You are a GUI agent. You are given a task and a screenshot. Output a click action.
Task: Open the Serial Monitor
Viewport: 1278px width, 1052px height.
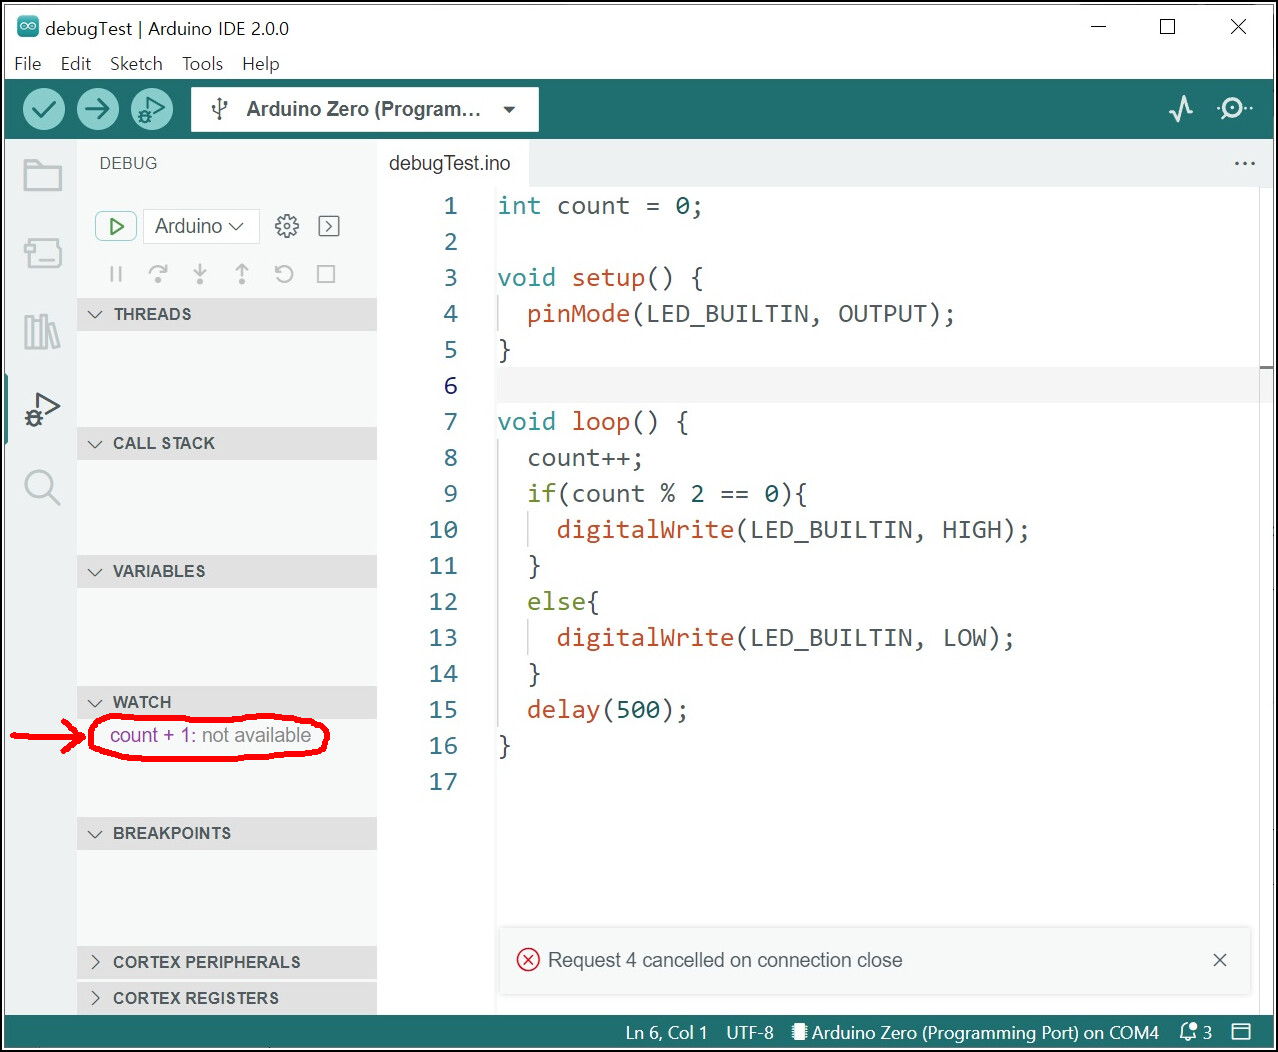pos(1234,109)
